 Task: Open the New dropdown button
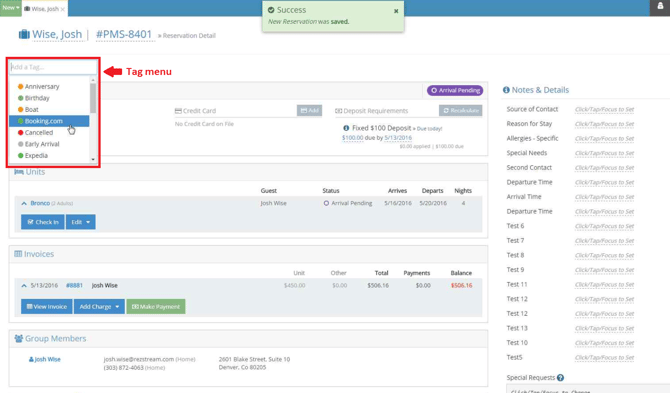pos(11,8)
